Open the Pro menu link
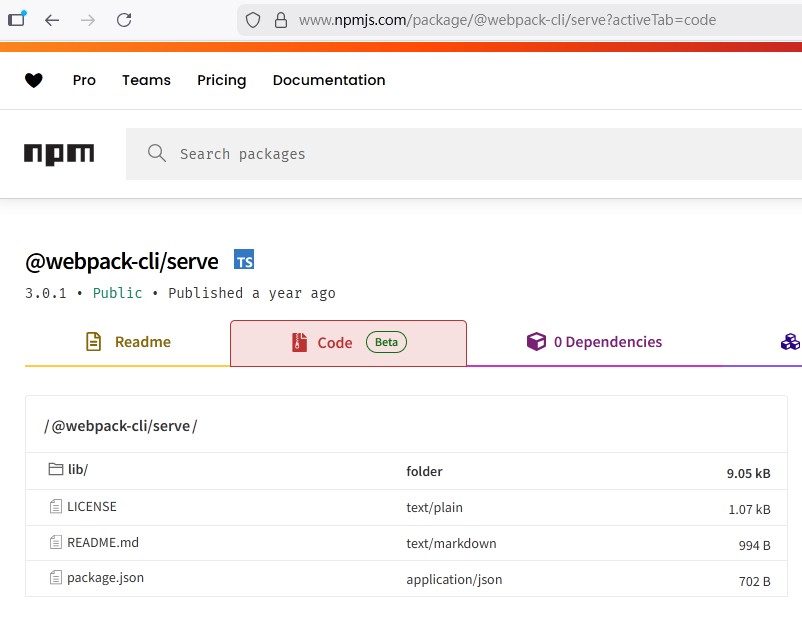The image size is (802, 623). [x=84, y=80]
